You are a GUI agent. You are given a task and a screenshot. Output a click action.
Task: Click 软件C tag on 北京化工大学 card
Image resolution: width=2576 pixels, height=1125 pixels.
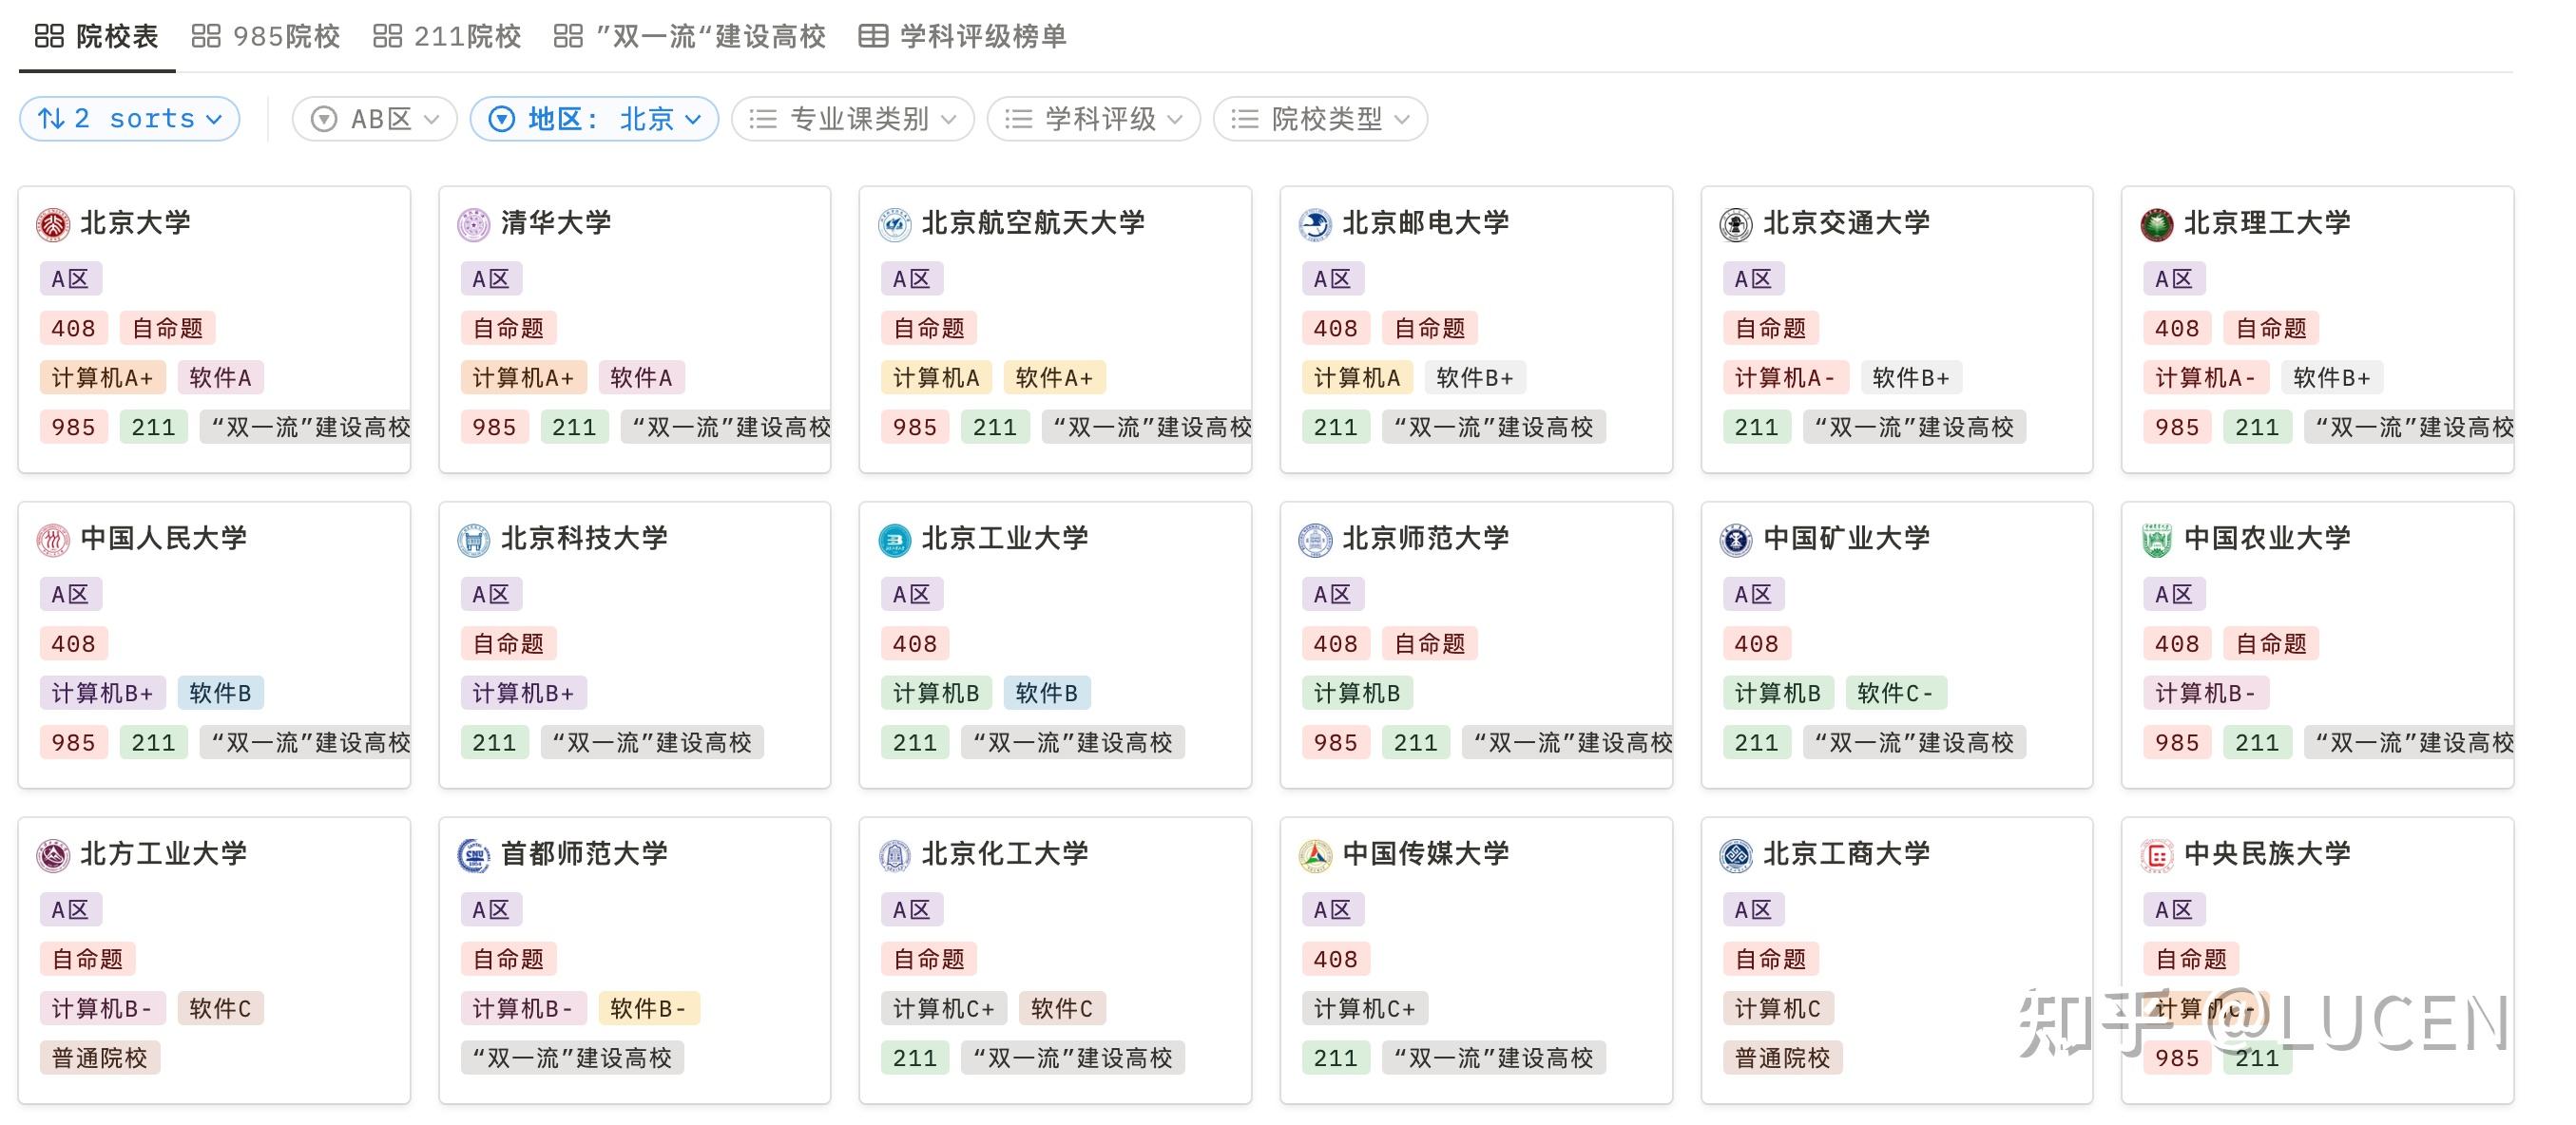[x=1062, y=1009]
